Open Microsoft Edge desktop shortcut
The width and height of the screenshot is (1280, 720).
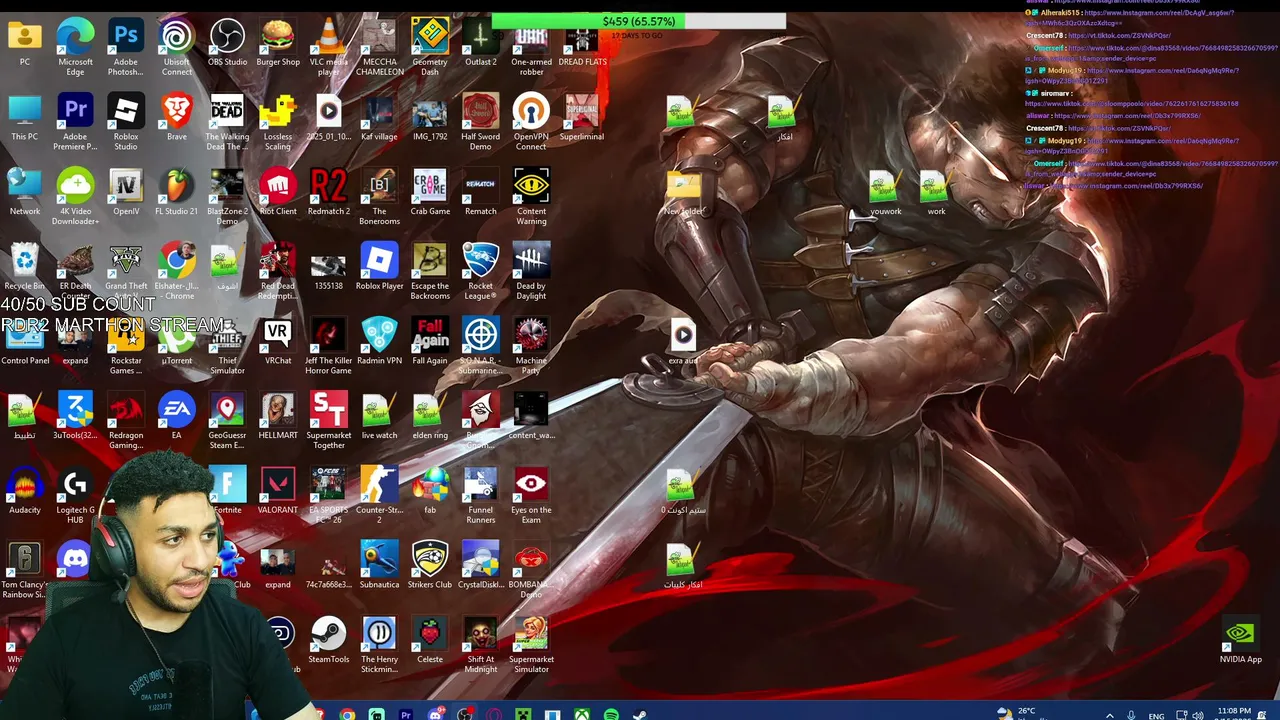(x=75, y=47)
